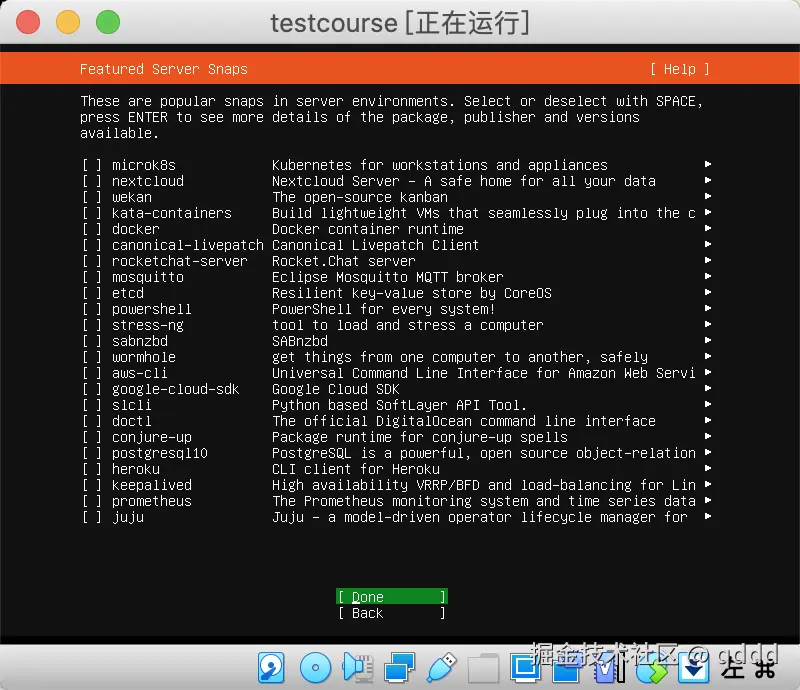Expand the aws-cli row arrow

point(708,372)
